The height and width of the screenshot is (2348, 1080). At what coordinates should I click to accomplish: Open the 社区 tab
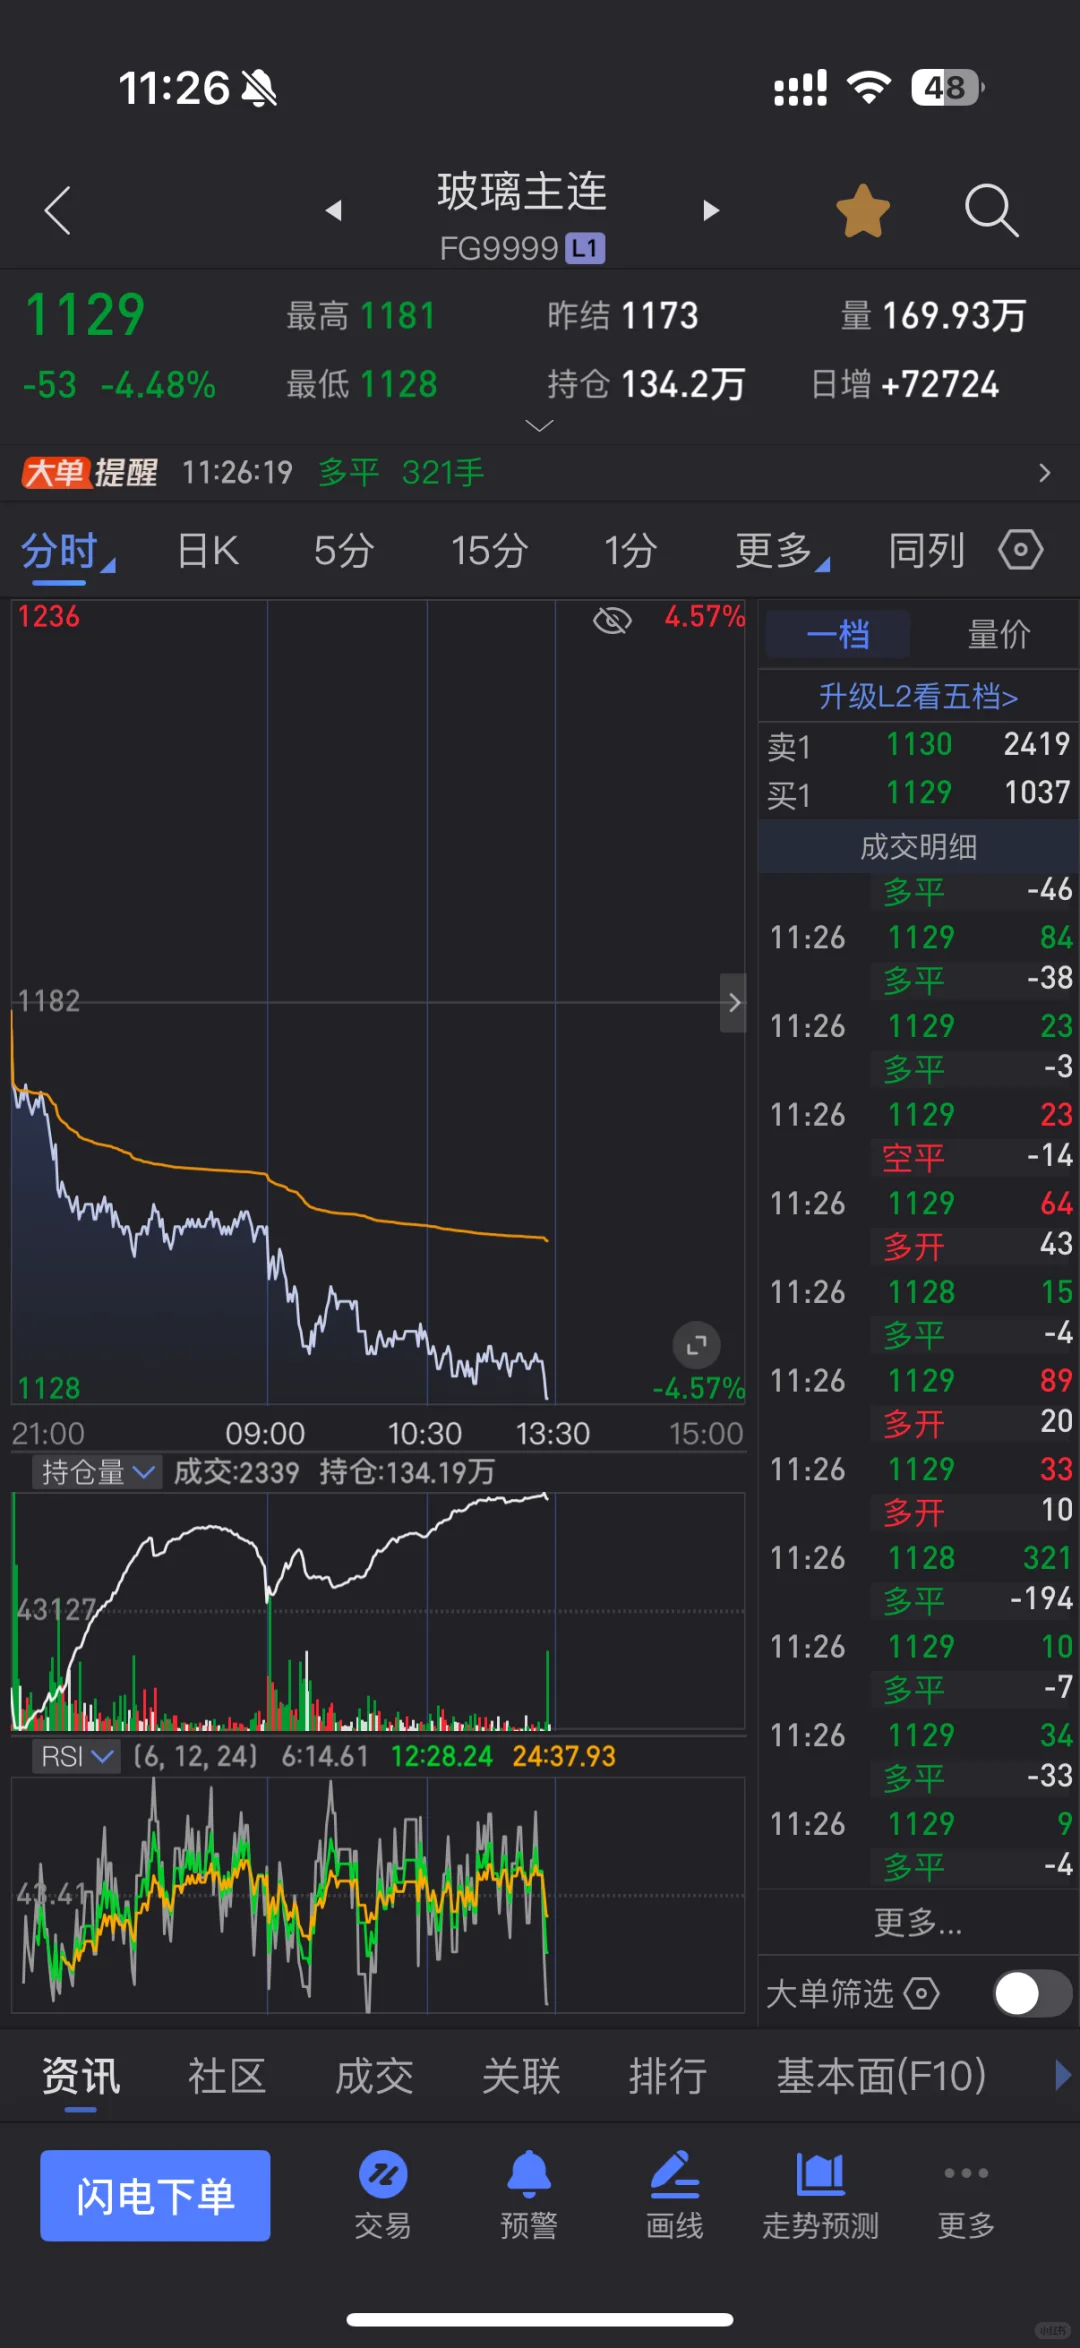pyautogui.click(x=227, y=2077)
